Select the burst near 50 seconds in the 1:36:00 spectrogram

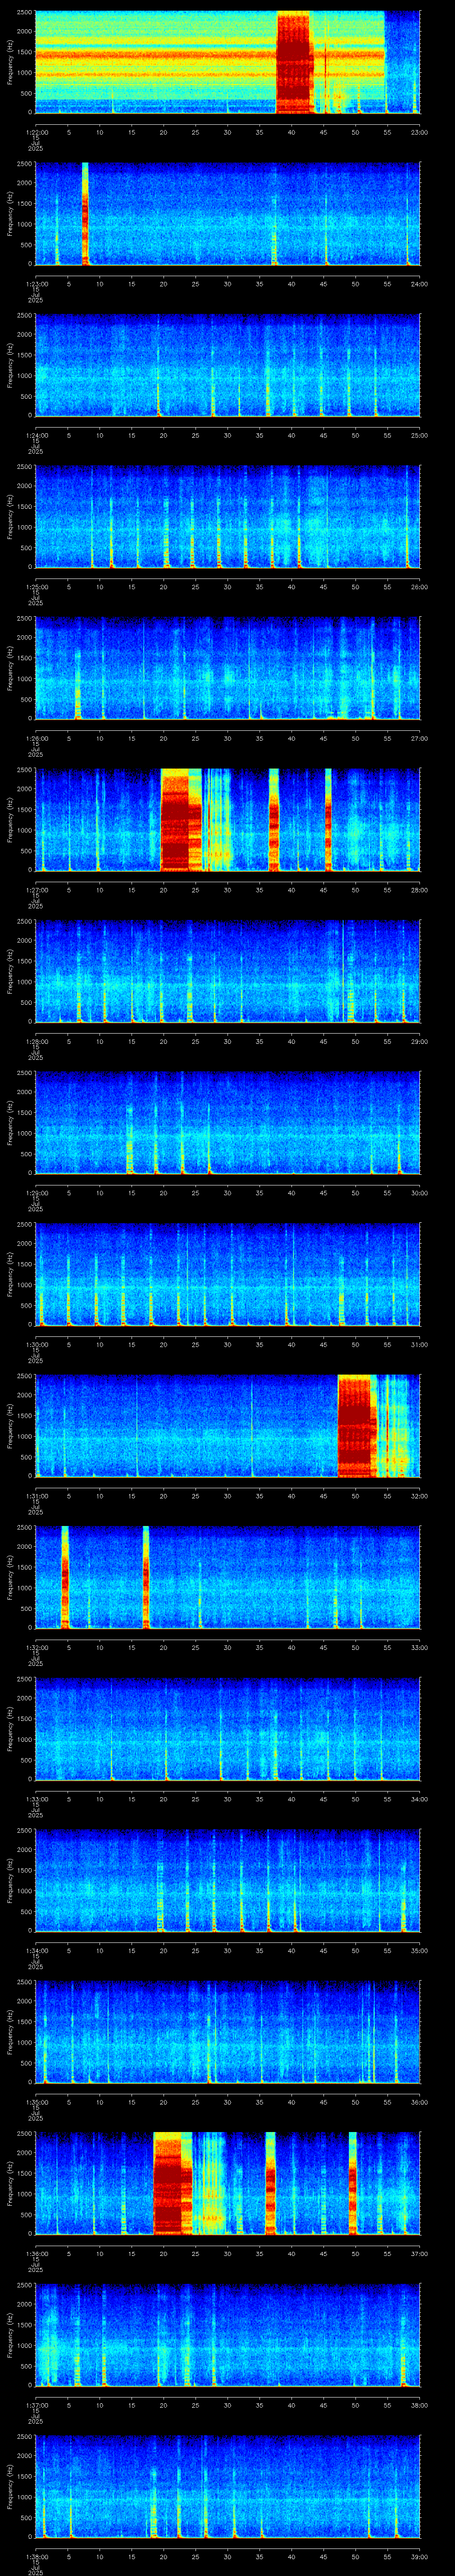pyautogui.click(x=353, y=2183)
